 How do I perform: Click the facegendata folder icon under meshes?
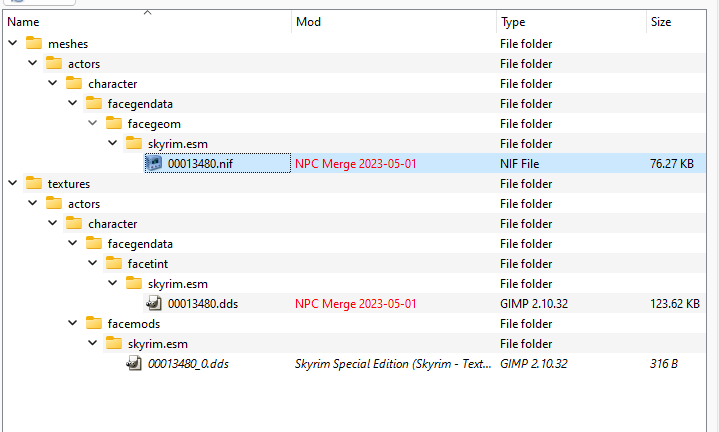click(x=94, y=103)
